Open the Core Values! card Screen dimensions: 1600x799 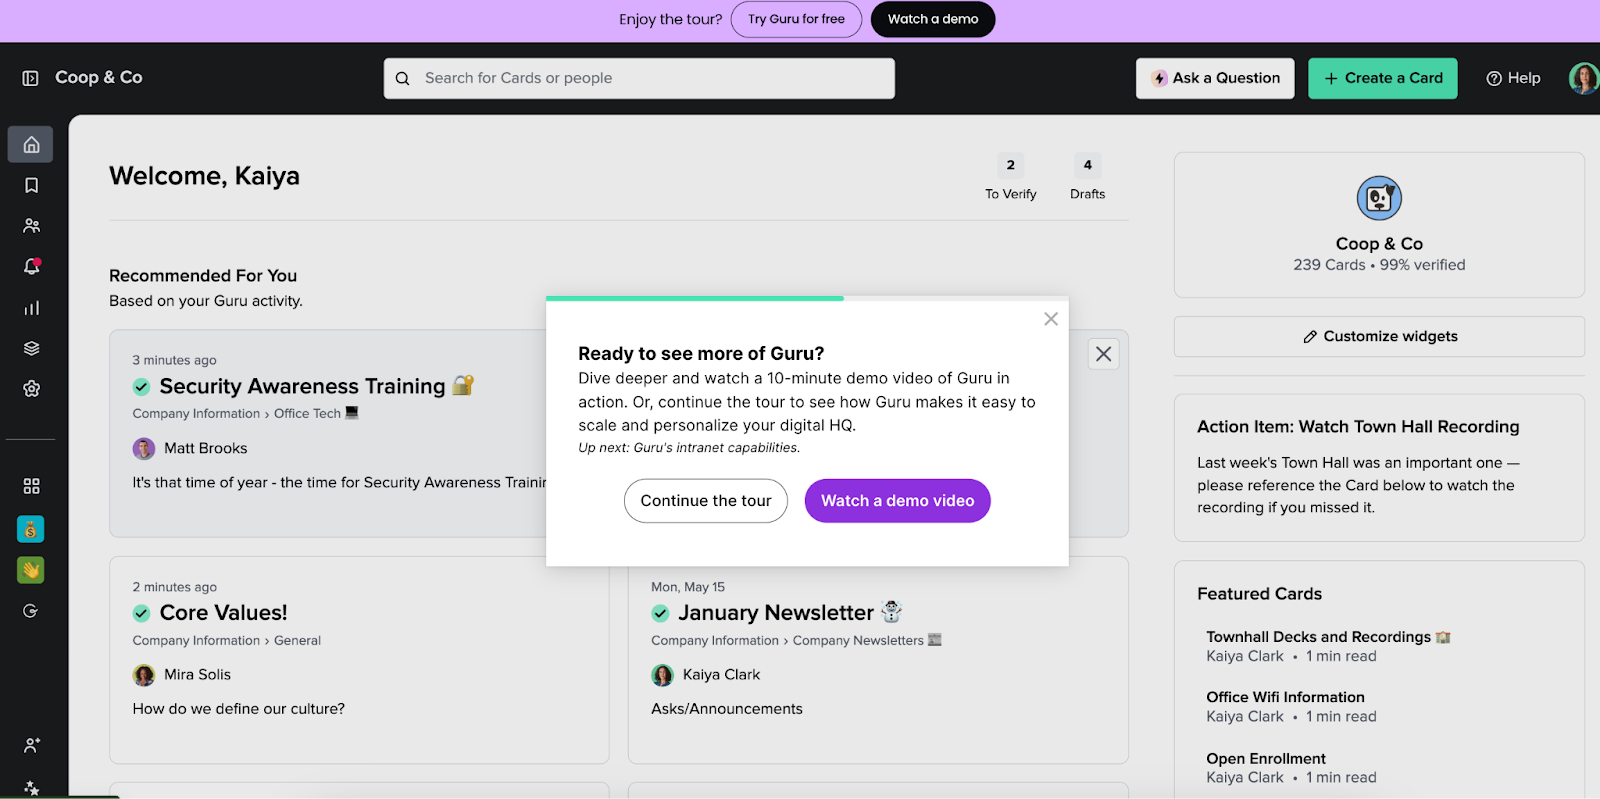click(223, 613)
